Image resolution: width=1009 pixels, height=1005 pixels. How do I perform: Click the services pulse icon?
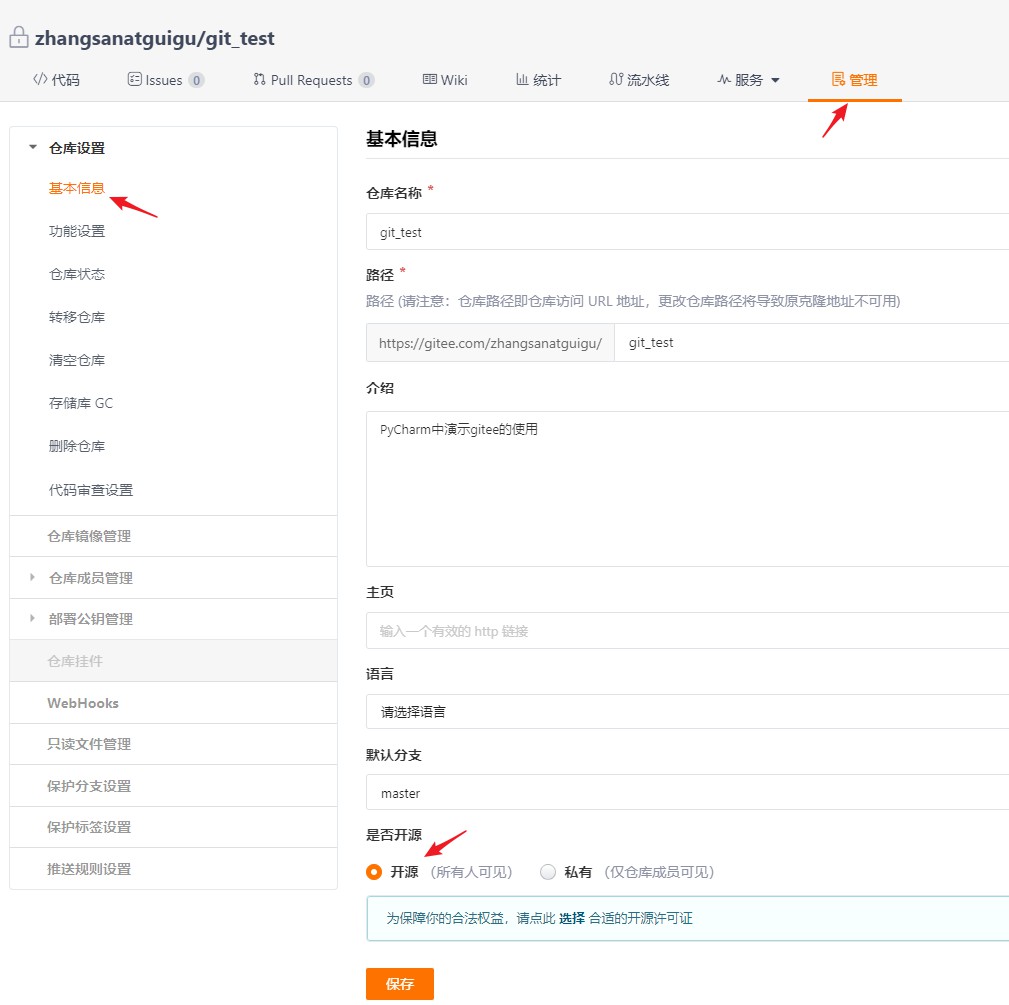(724, 80)
